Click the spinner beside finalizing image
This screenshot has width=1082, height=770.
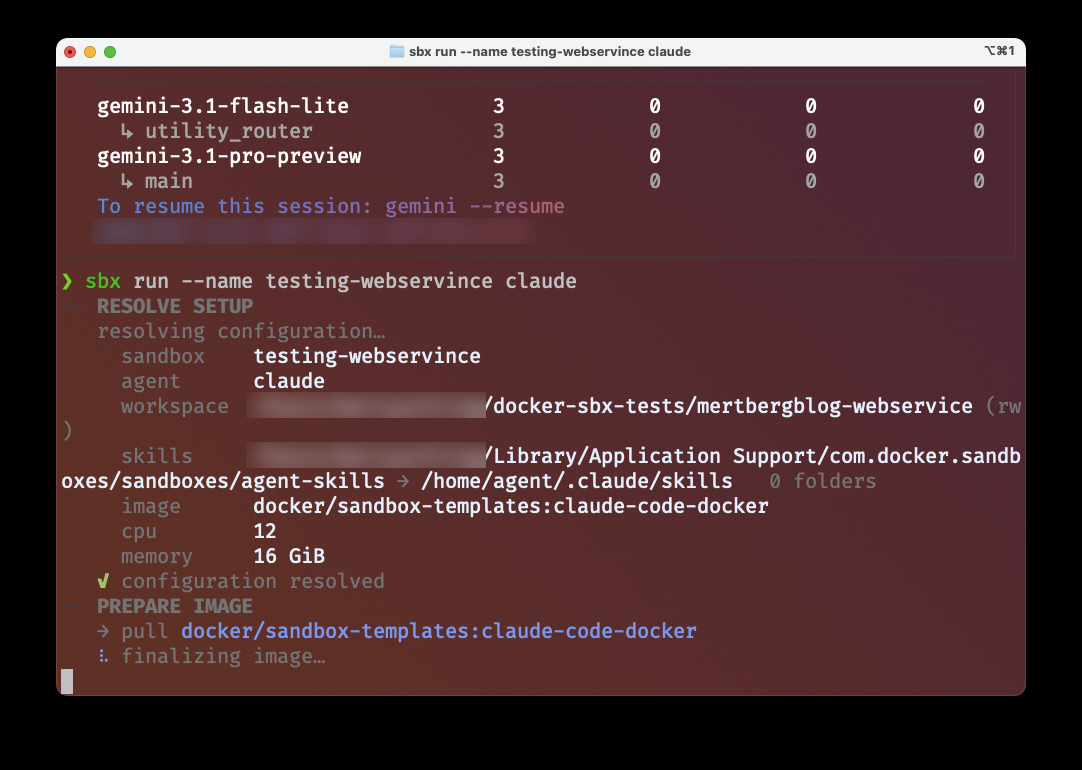pyautogui.click(x=104, y=656)
